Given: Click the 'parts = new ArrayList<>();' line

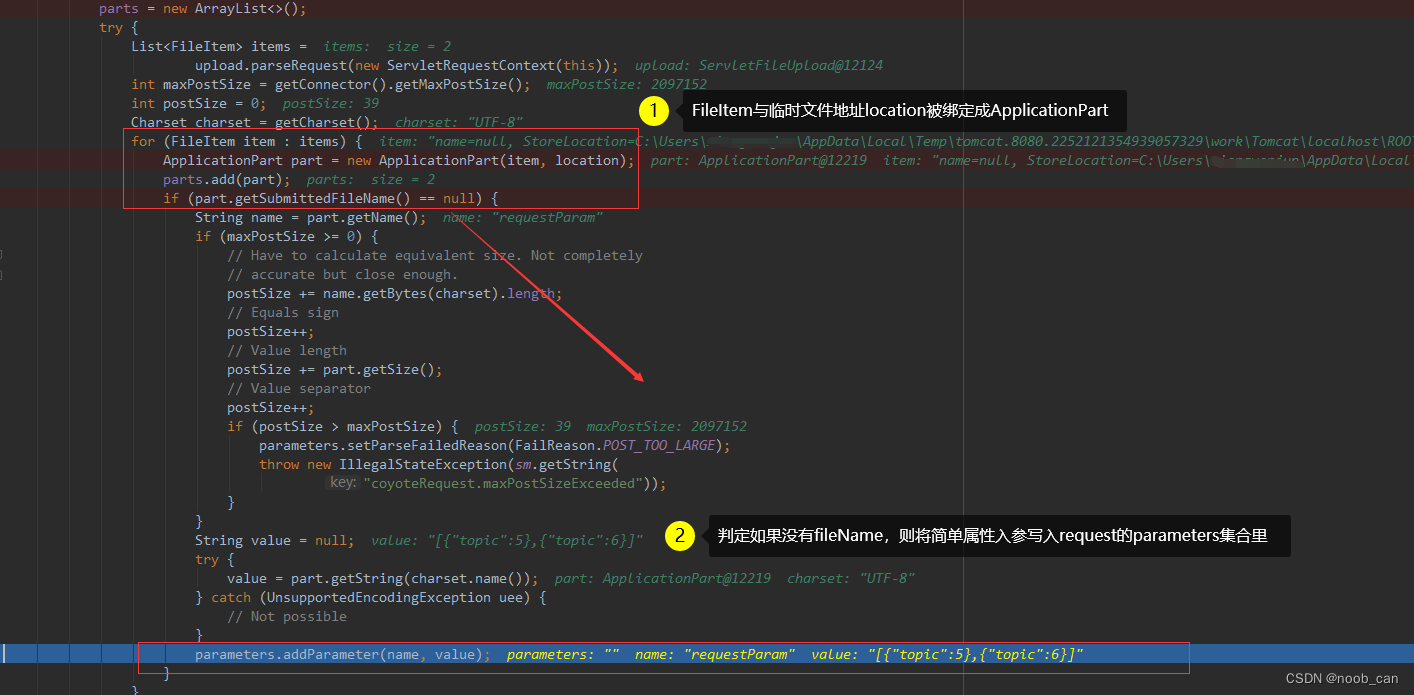Looking at the screenshot, I should 203,8.
